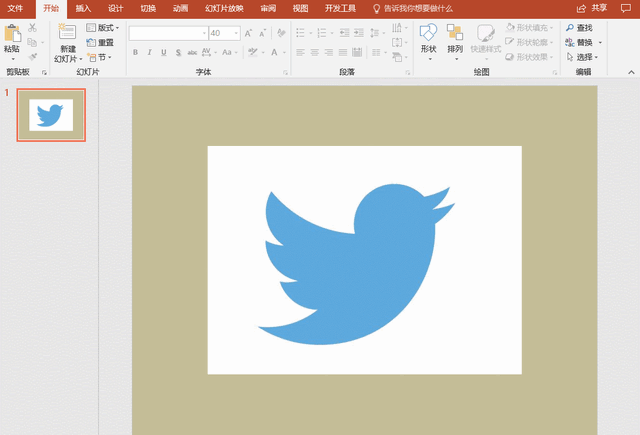
Task: Open the 排列 arrange menu
Action: click(455, 42)
